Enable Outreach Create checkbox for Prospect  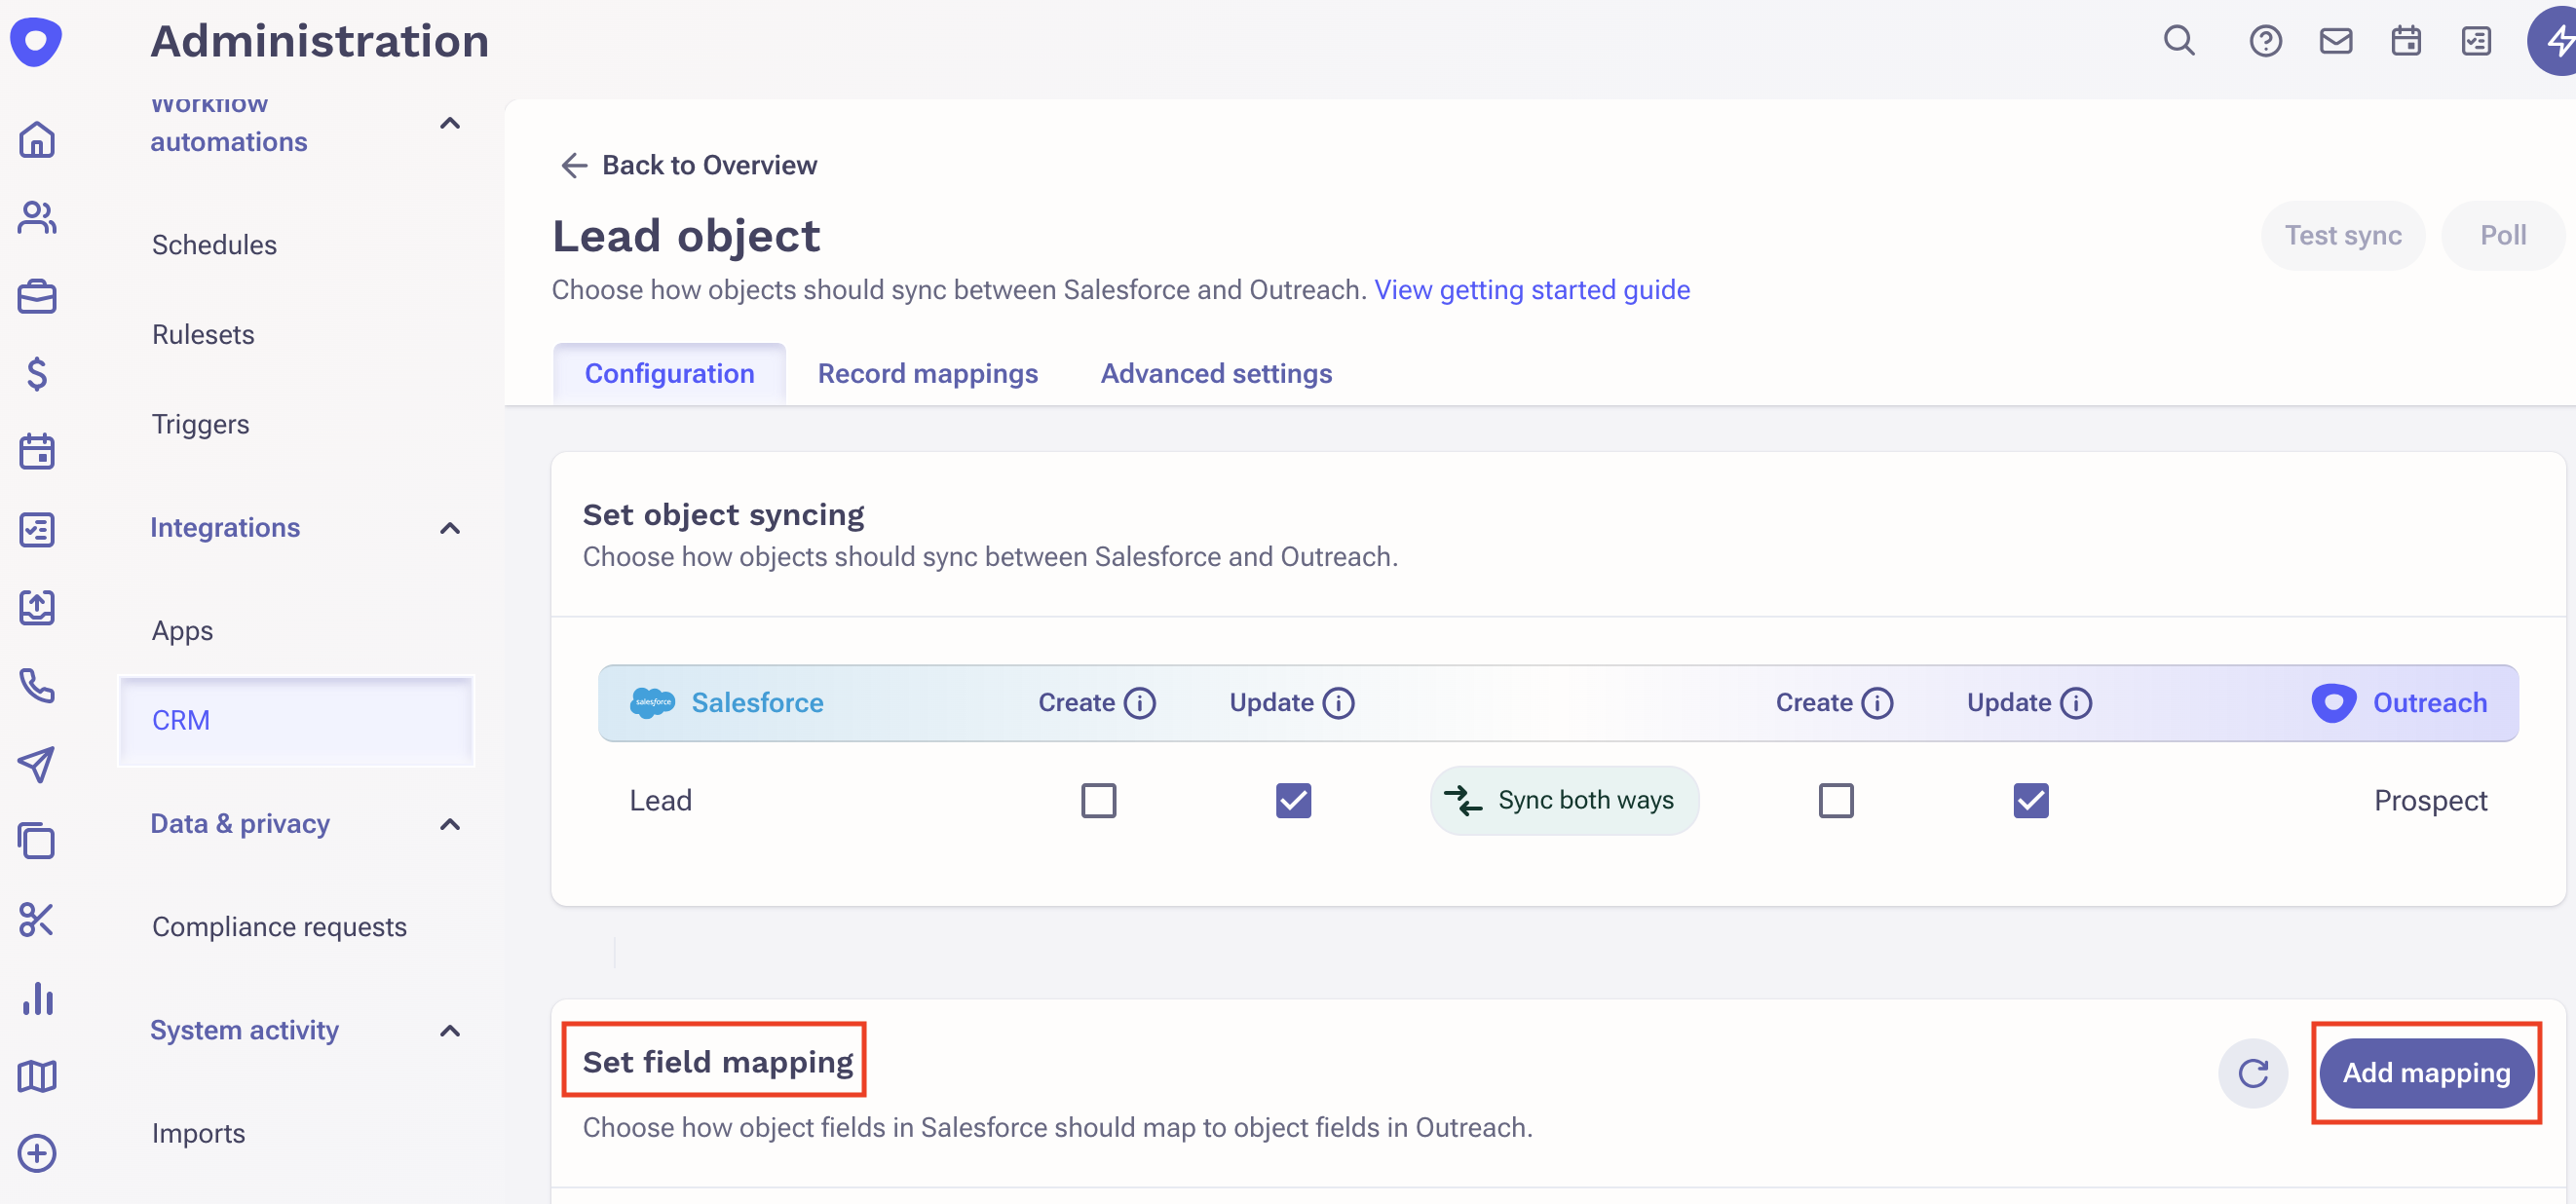tap(1835, 800)
